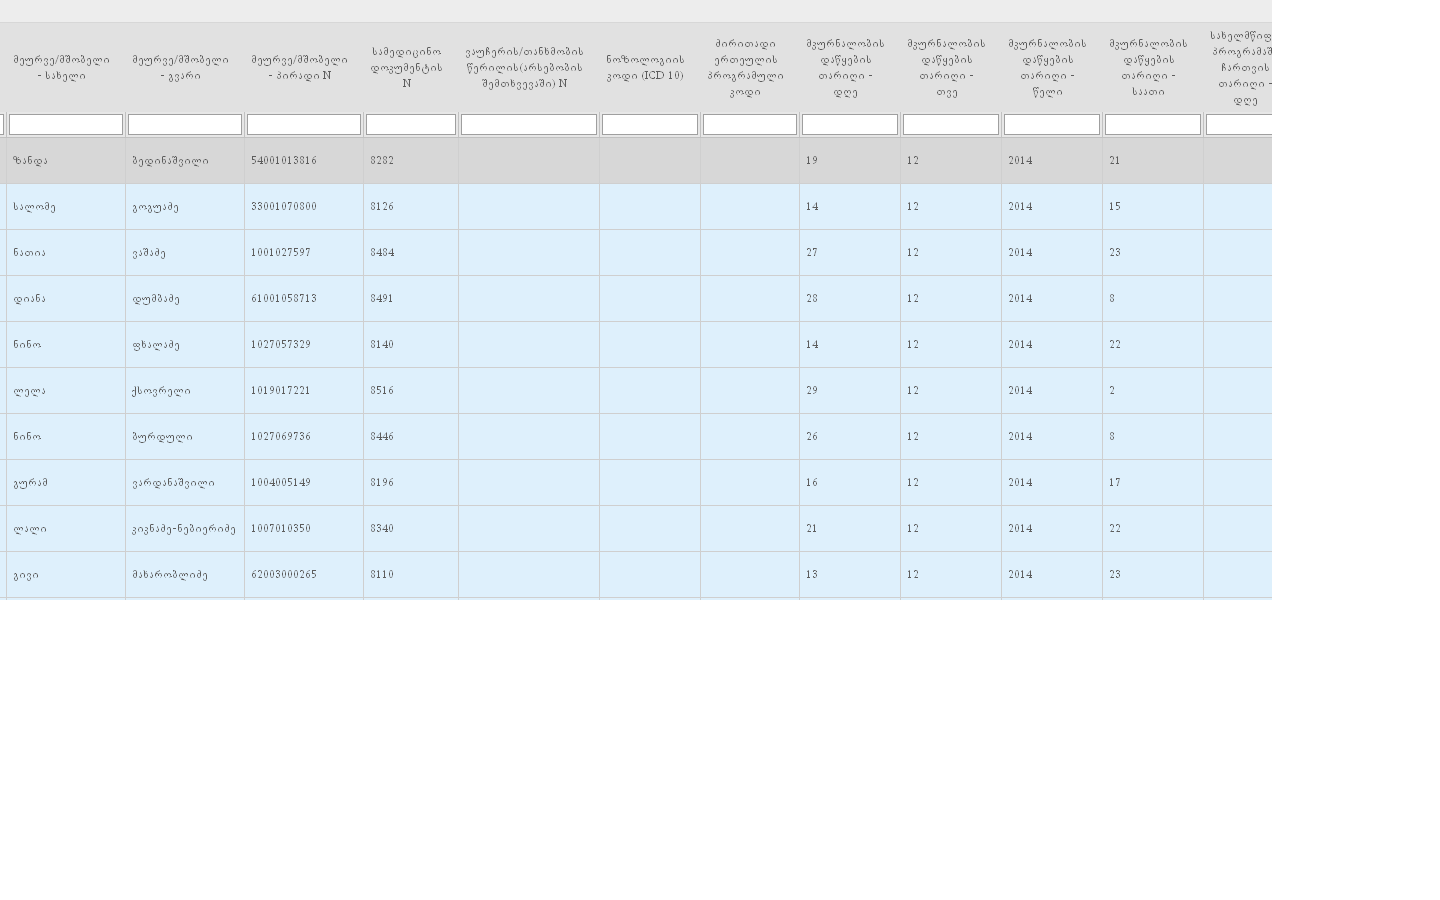1440x900 pixels.
Task: Click the filter input under სამედიცინო დოკუმენტის N
Action: coord(411,124)
